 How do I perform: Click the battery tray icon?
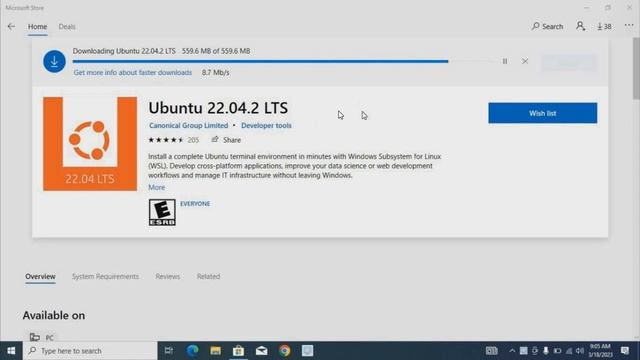click(x=557, y=351)
